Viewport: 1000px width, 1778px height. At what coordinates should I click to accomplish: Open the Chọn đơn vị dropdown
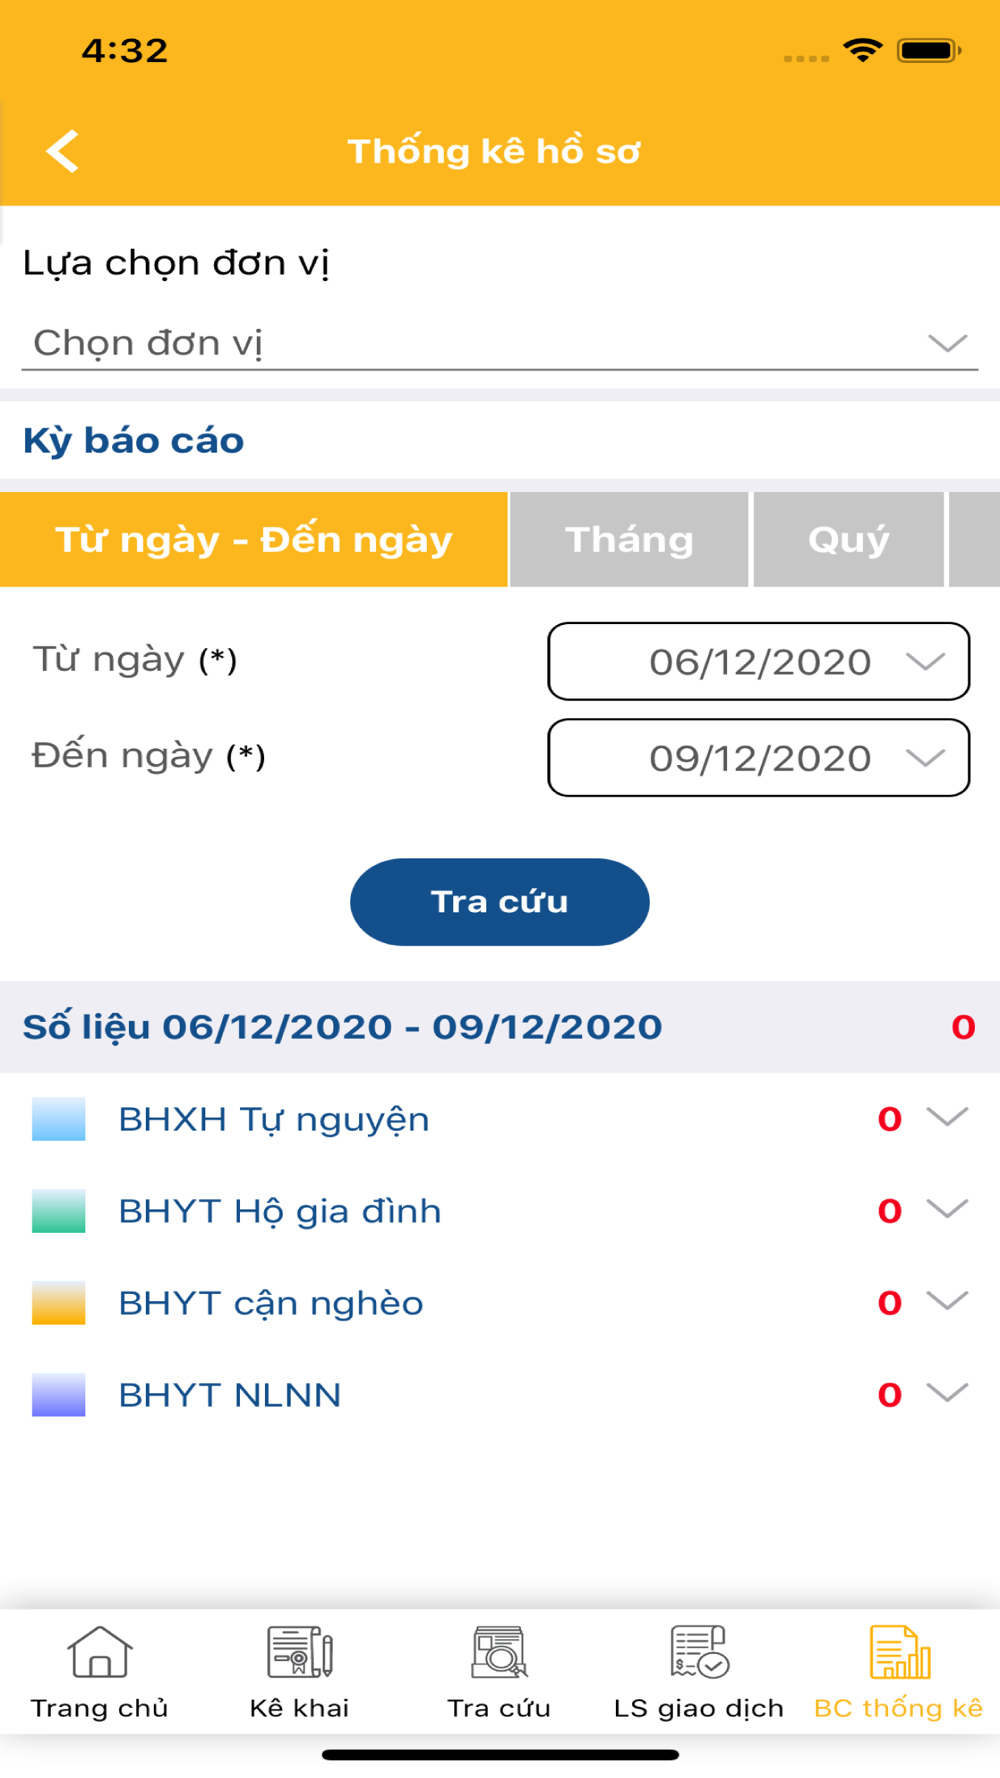500,343
